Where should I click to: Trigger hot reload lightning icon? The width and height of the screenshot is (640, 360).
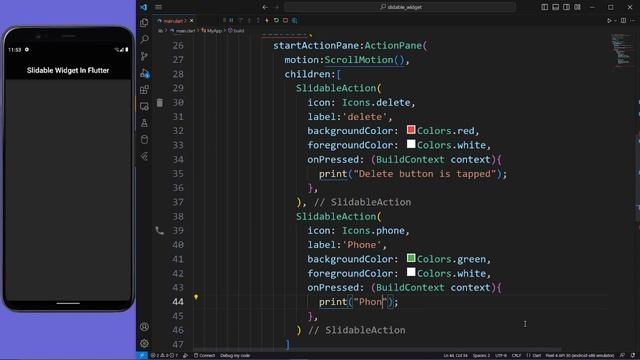tap(267, 20)
